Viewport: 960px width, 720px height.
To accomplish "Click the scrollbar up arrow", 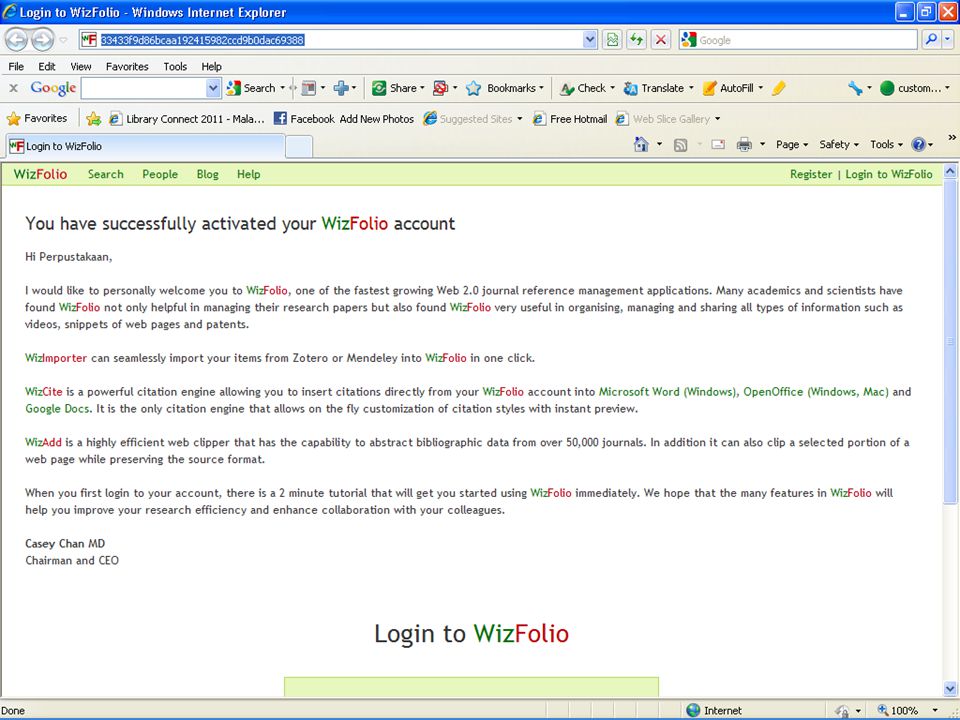I will (x=950, y=171).
